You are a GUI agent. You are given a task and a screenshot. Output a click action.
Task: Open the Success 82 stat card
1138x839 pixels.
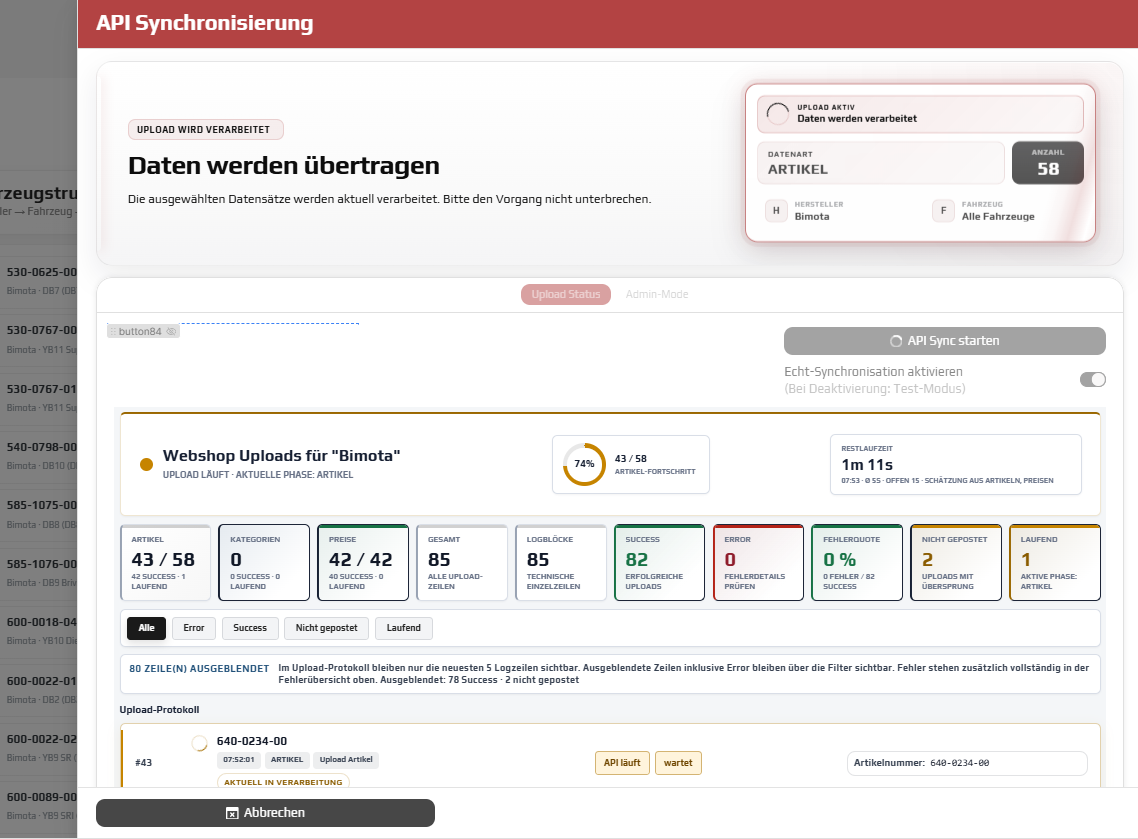pyautogui.click(x=659, y=562)
